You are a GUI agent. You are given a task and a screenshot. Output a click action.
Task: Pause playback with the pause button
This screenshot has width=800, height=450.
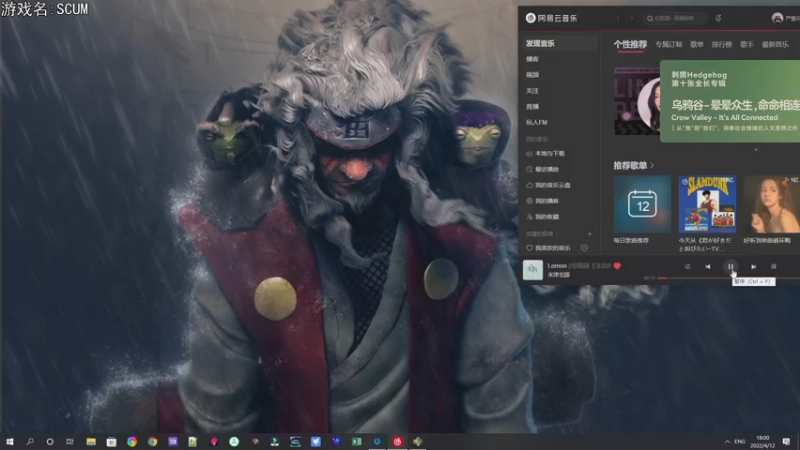[x=730, y=266]
